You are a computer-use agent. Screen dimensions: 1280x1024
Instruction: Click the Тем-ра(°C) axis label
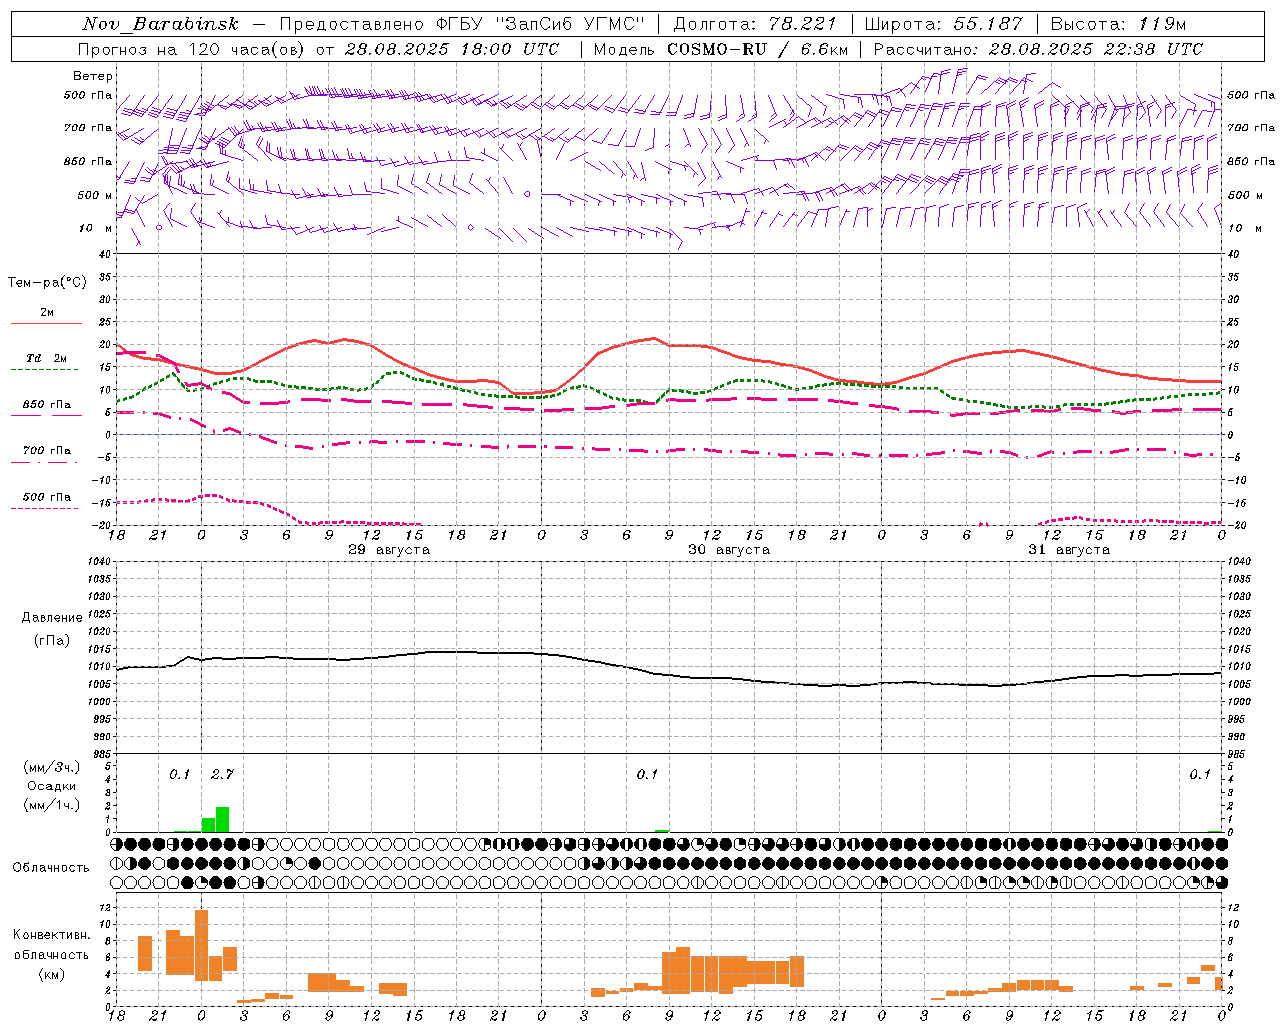click(47, 283)
